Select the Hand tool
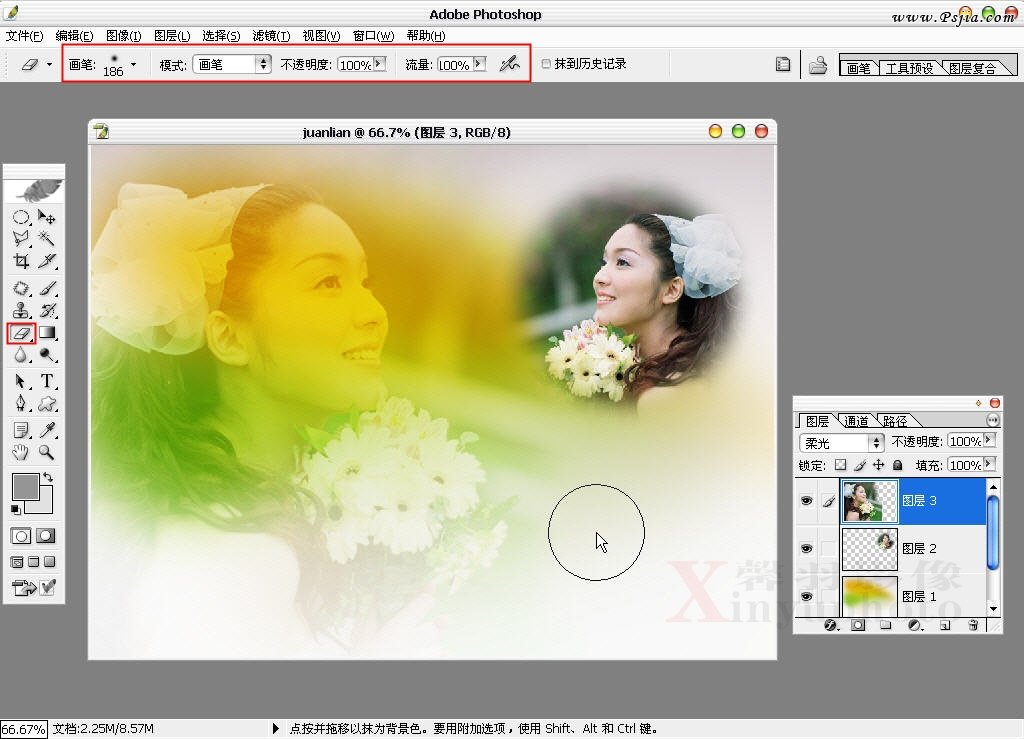 tap(21, 452)
